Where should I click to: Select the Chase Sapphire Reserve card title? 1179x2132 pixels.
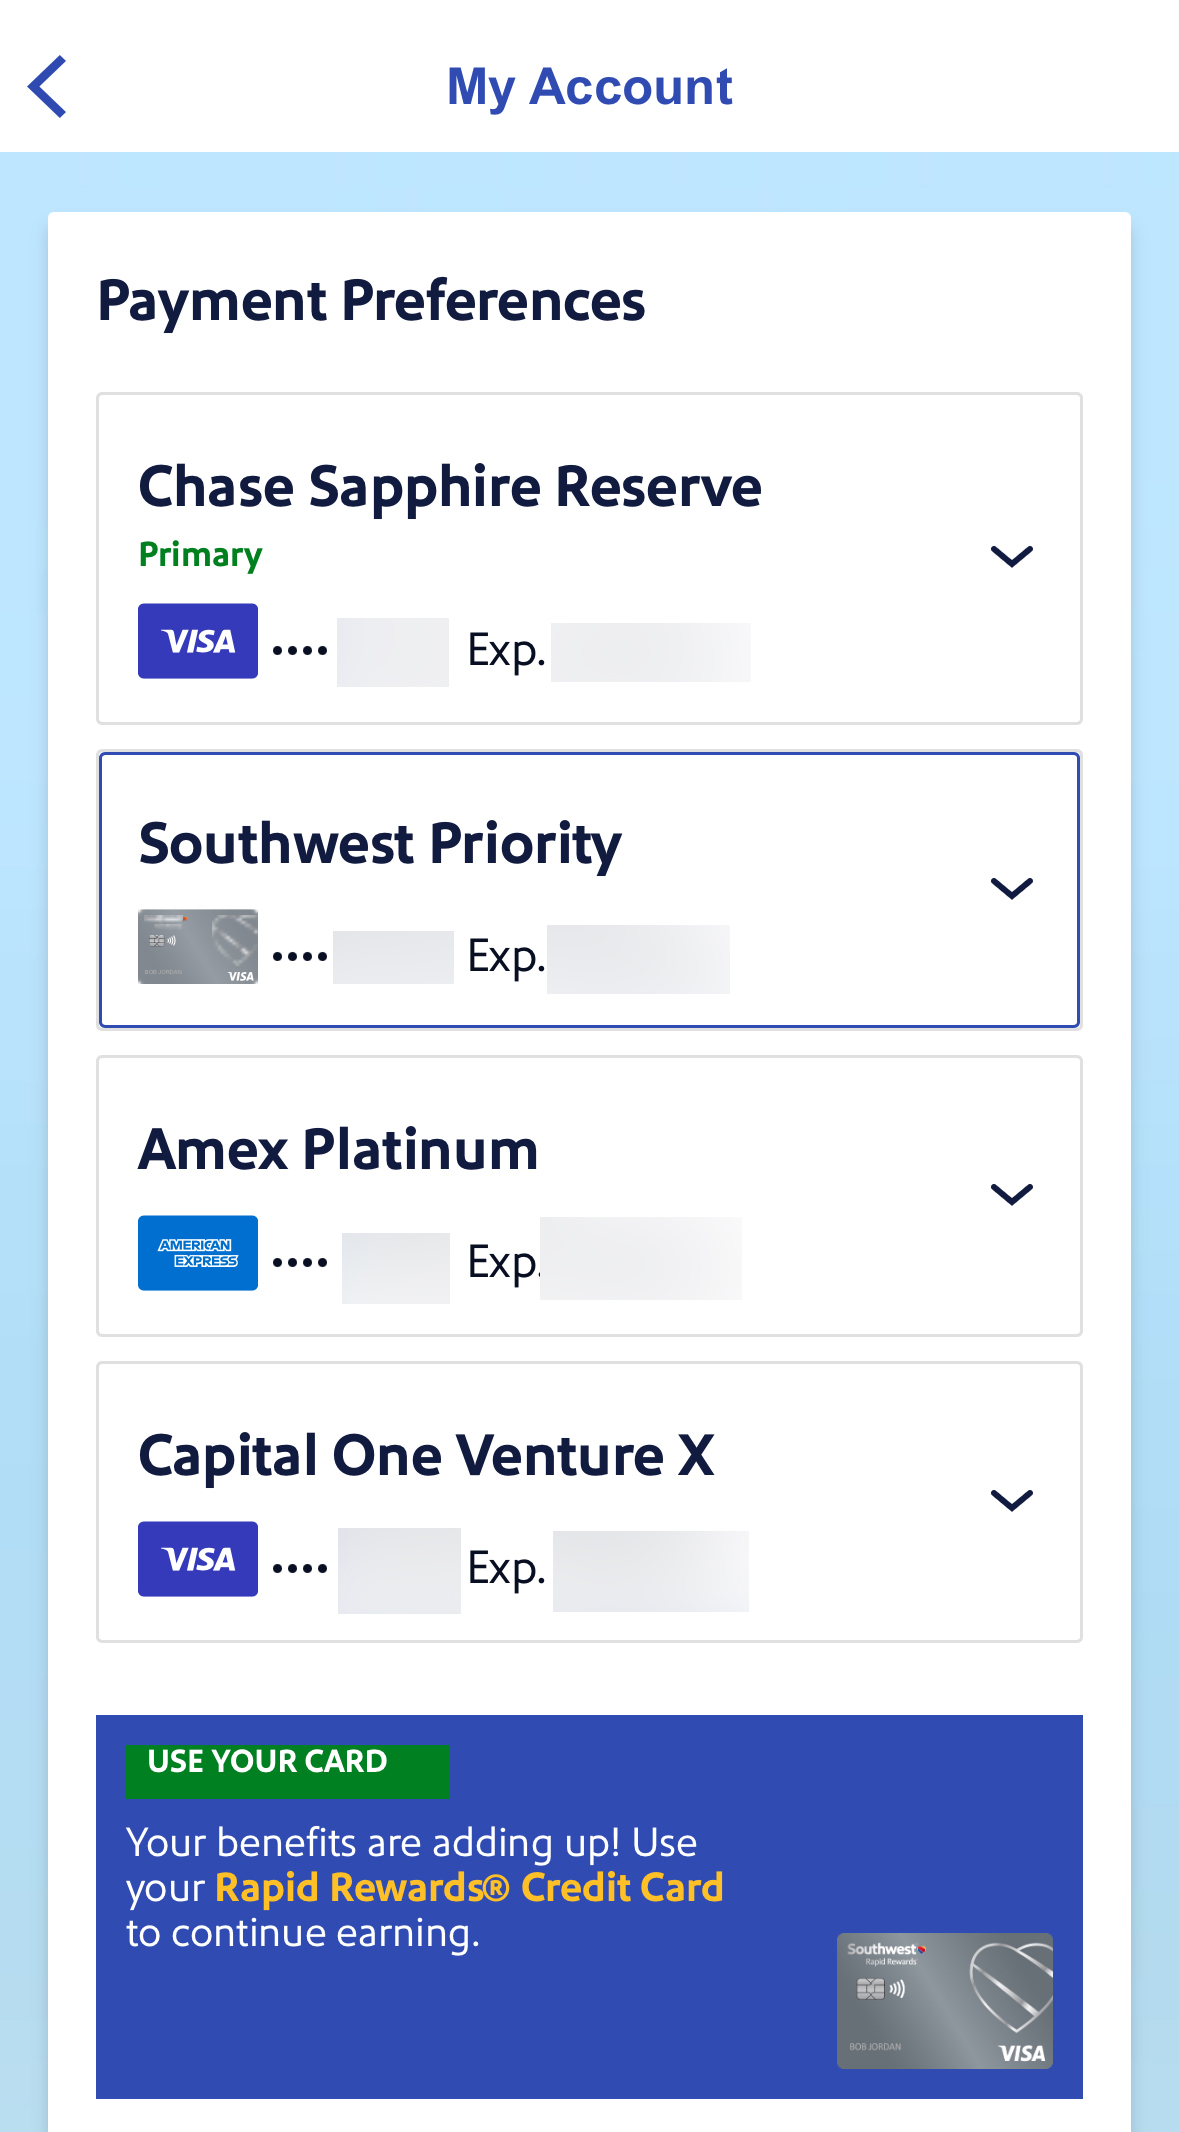450,487
